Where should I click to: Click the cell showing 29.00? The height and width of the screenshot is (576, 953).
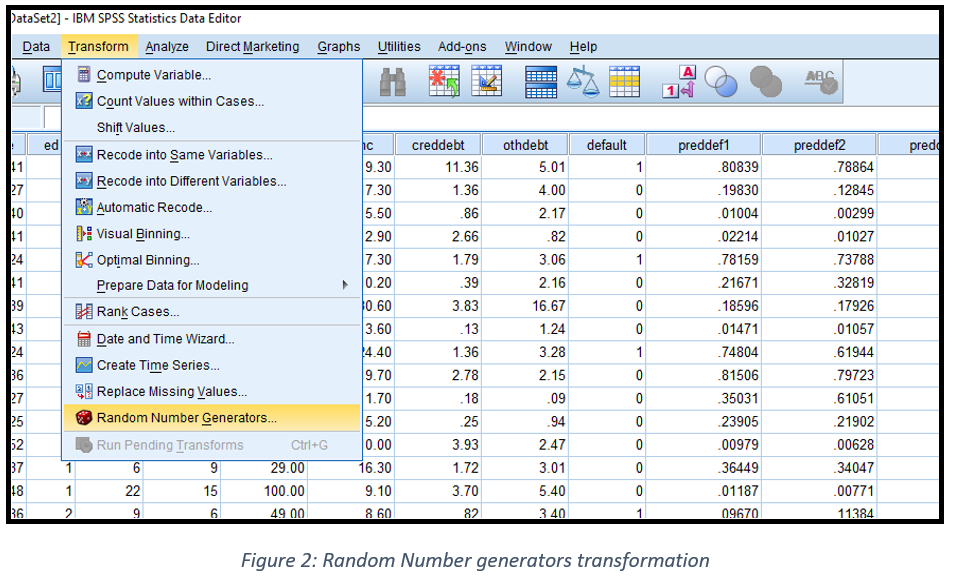click(x=264, y=468)
